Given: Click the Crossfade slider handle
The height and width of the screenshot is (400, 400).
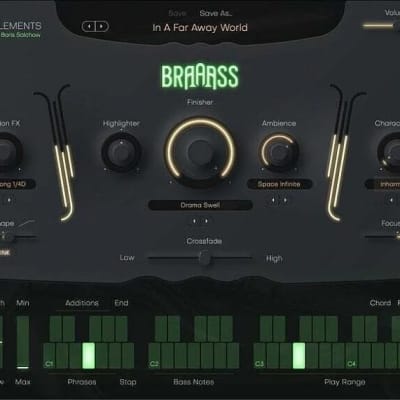Looking at the screenshot, I should [204, 258].
